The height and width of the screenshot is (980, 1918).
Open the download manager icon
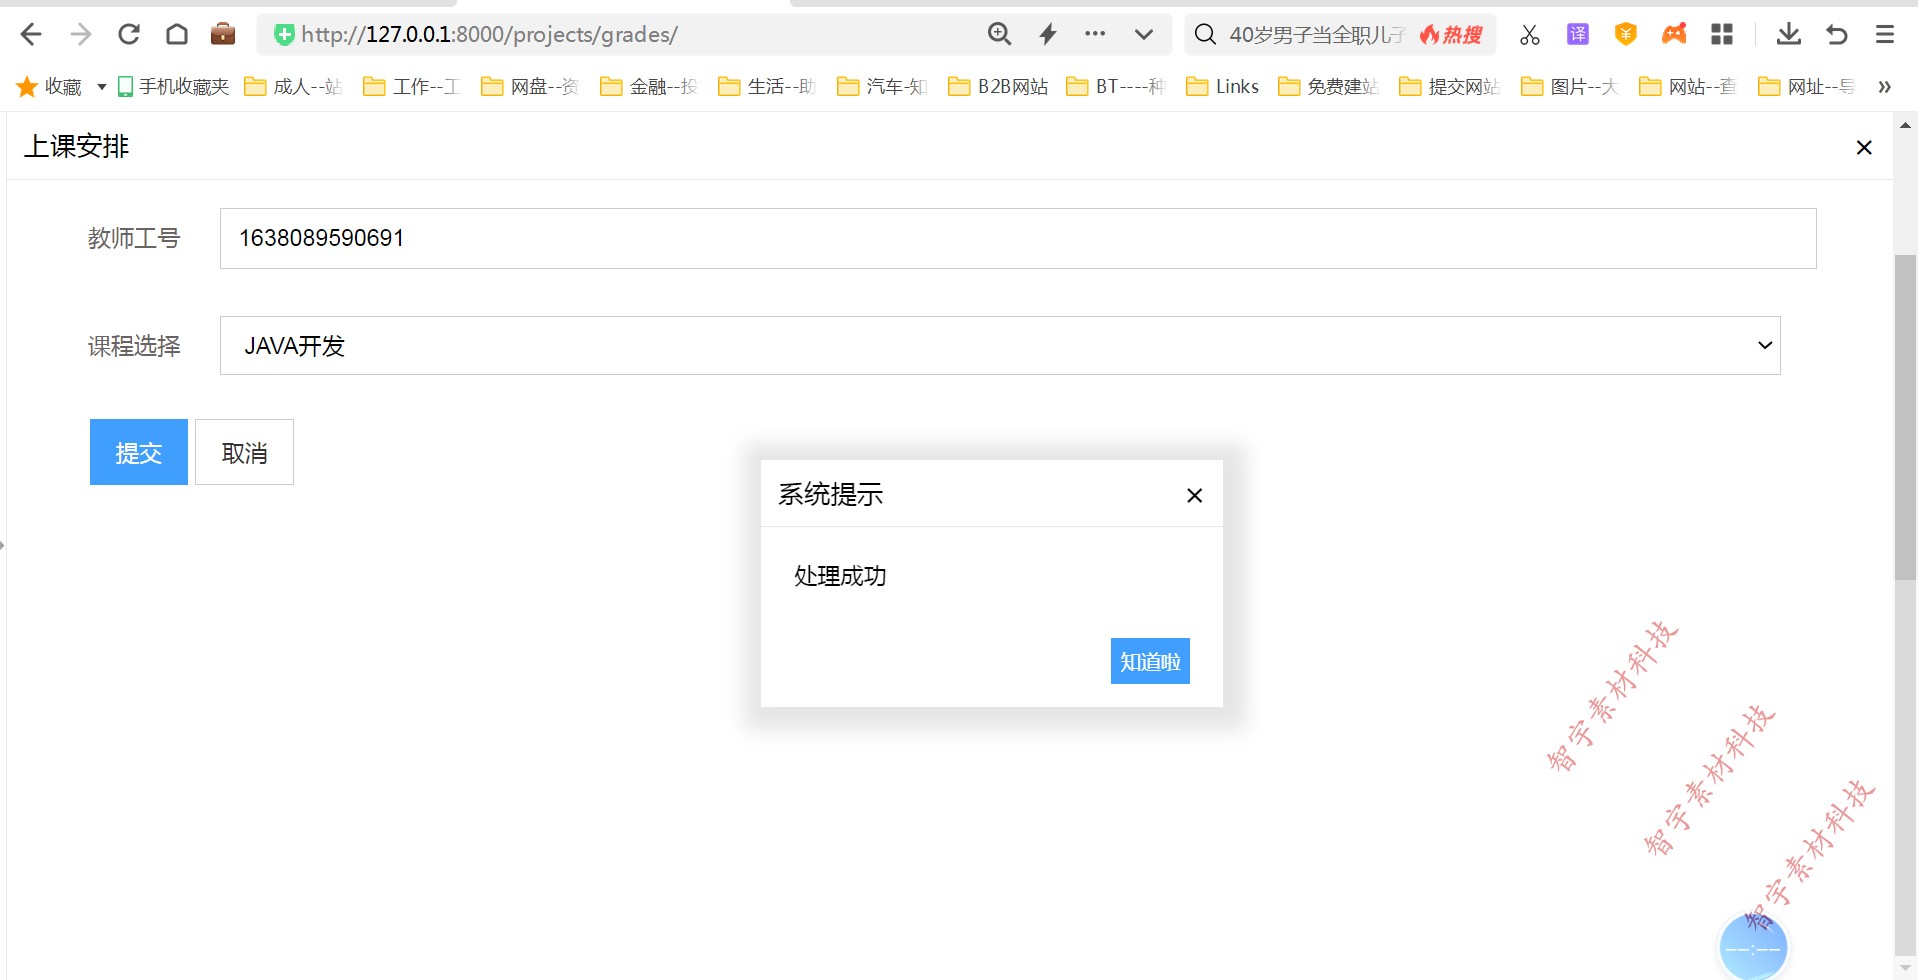click(1789, 33)
